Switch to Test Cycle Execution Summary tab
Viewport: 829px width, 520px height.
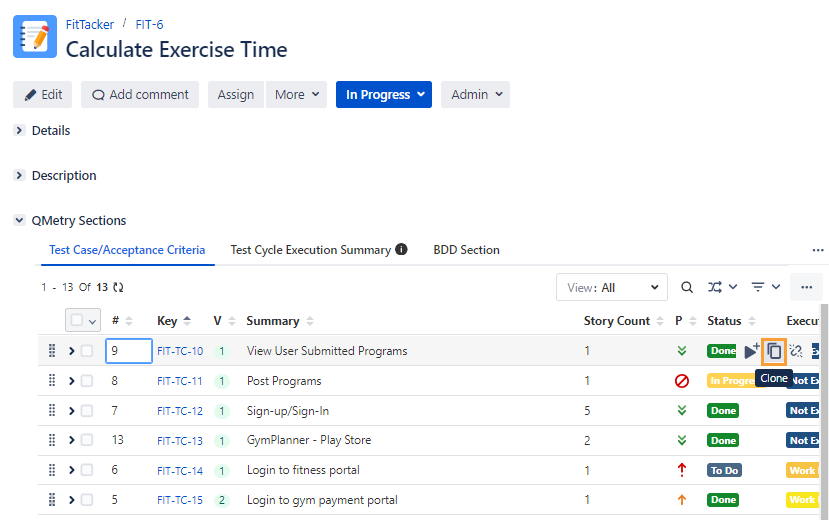coord(310,250)
